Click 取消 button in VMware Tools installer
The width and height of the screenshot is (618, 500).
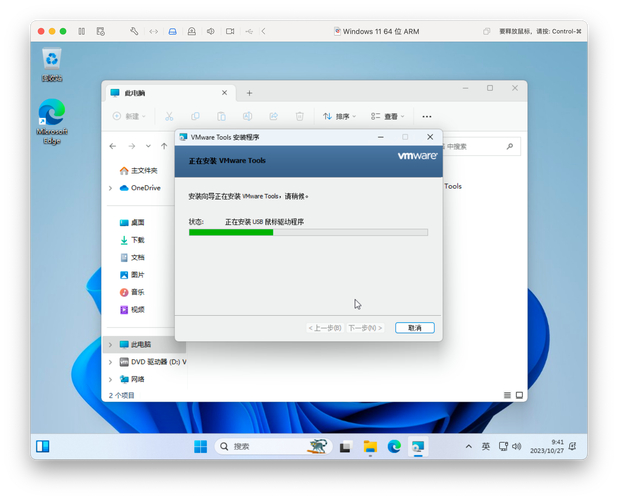[415, 328]
